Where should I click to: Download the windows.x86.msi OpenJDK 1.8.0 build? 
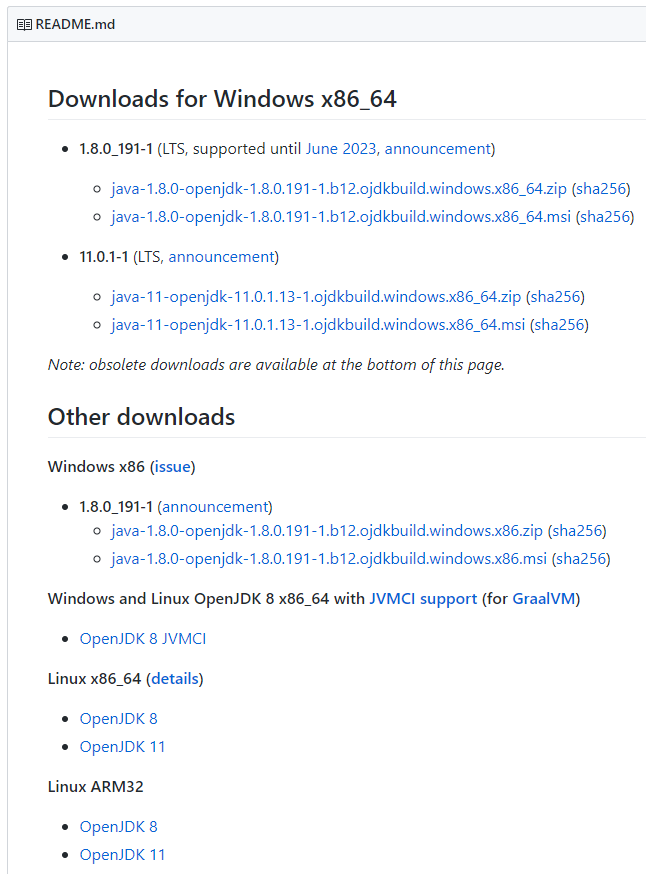coord(329,559)
